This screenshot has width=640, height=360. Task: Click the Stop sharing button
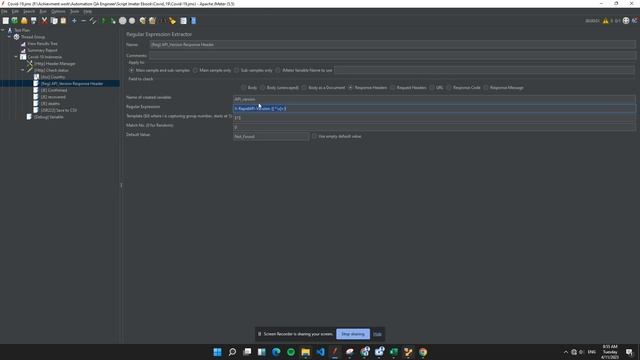pyautogui.click(x=353, y=334)
